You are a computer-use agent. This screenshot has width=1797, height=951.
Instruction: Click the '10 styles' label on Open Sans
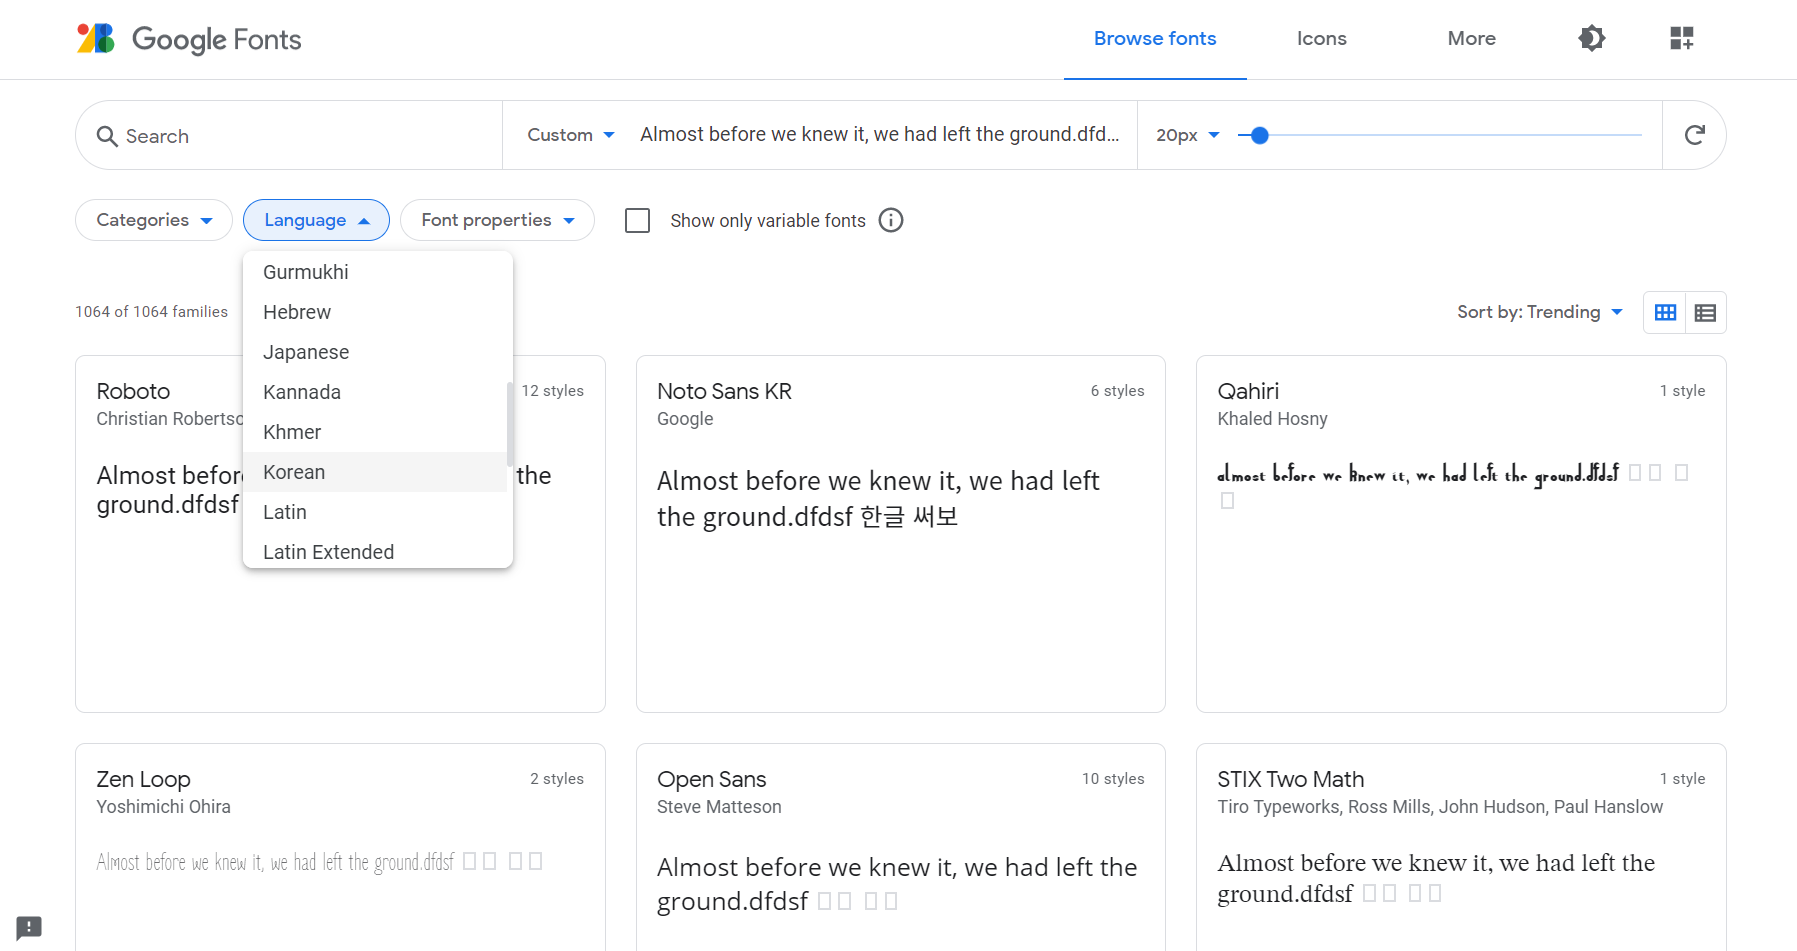point(1113,779)
